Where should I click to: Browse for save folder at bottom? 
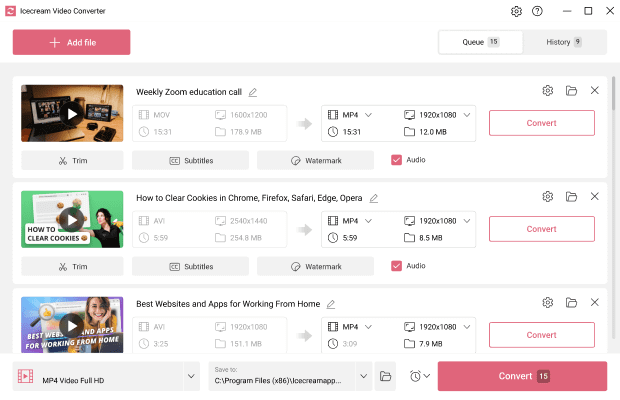(386, 376)
